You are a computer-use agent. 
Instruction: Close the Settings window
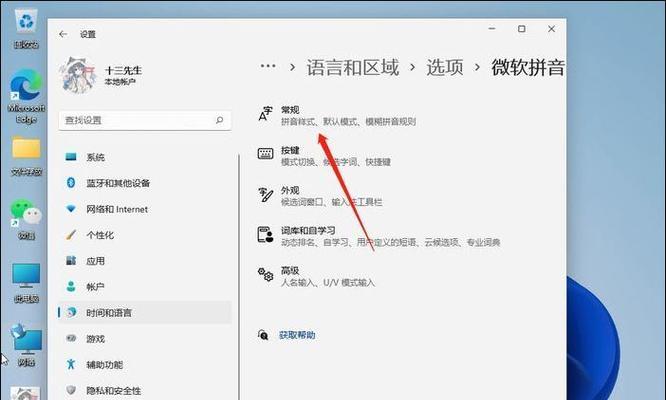tap(551, 28)
